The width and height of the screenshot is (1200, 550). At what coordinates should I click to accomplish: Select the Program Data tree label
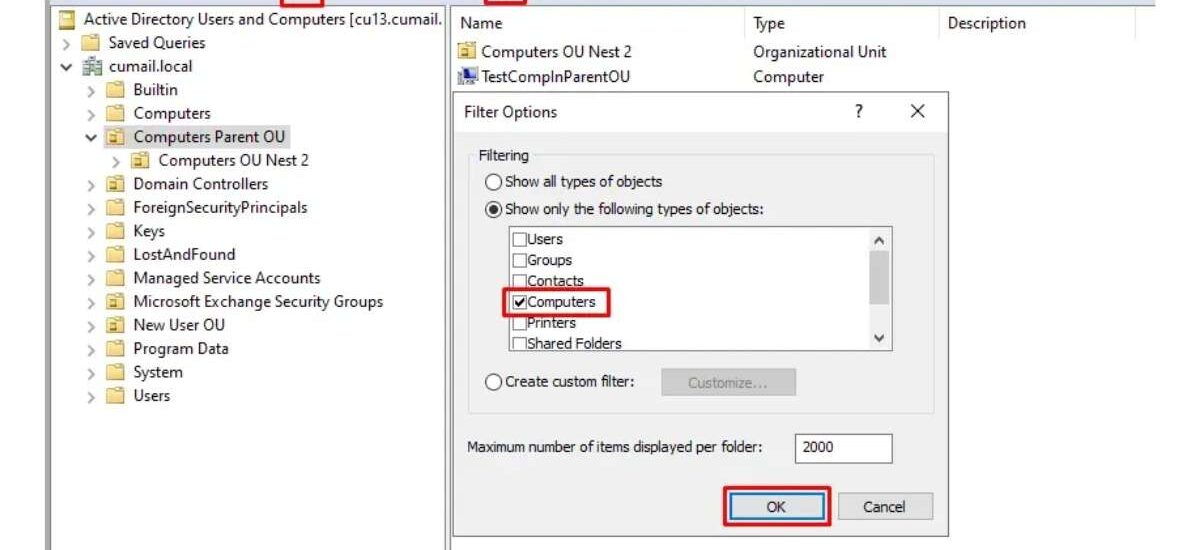tap(181, 349)
